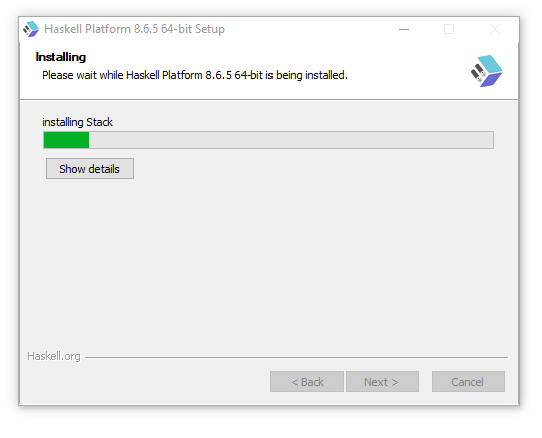Screen dimensions: 542x438
Task: Click the 'installing Stack' status label
Action: point(77,122)
